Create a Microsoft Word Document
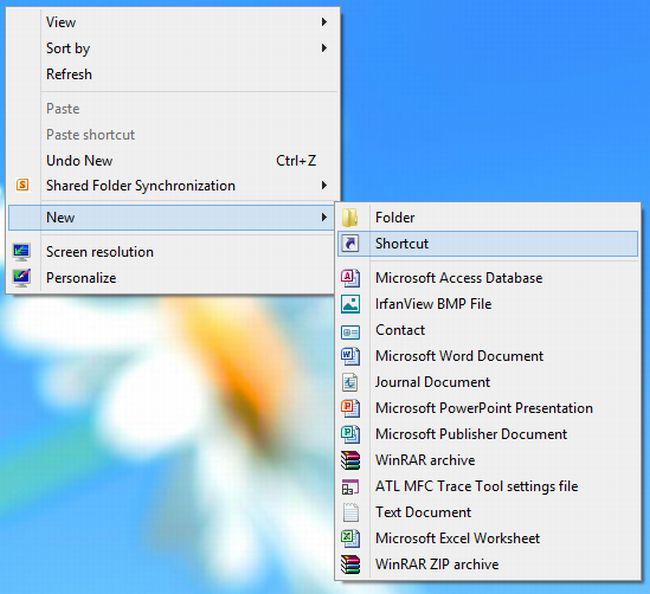This screenshot has width=650, height=594. (x=488, y=356)
